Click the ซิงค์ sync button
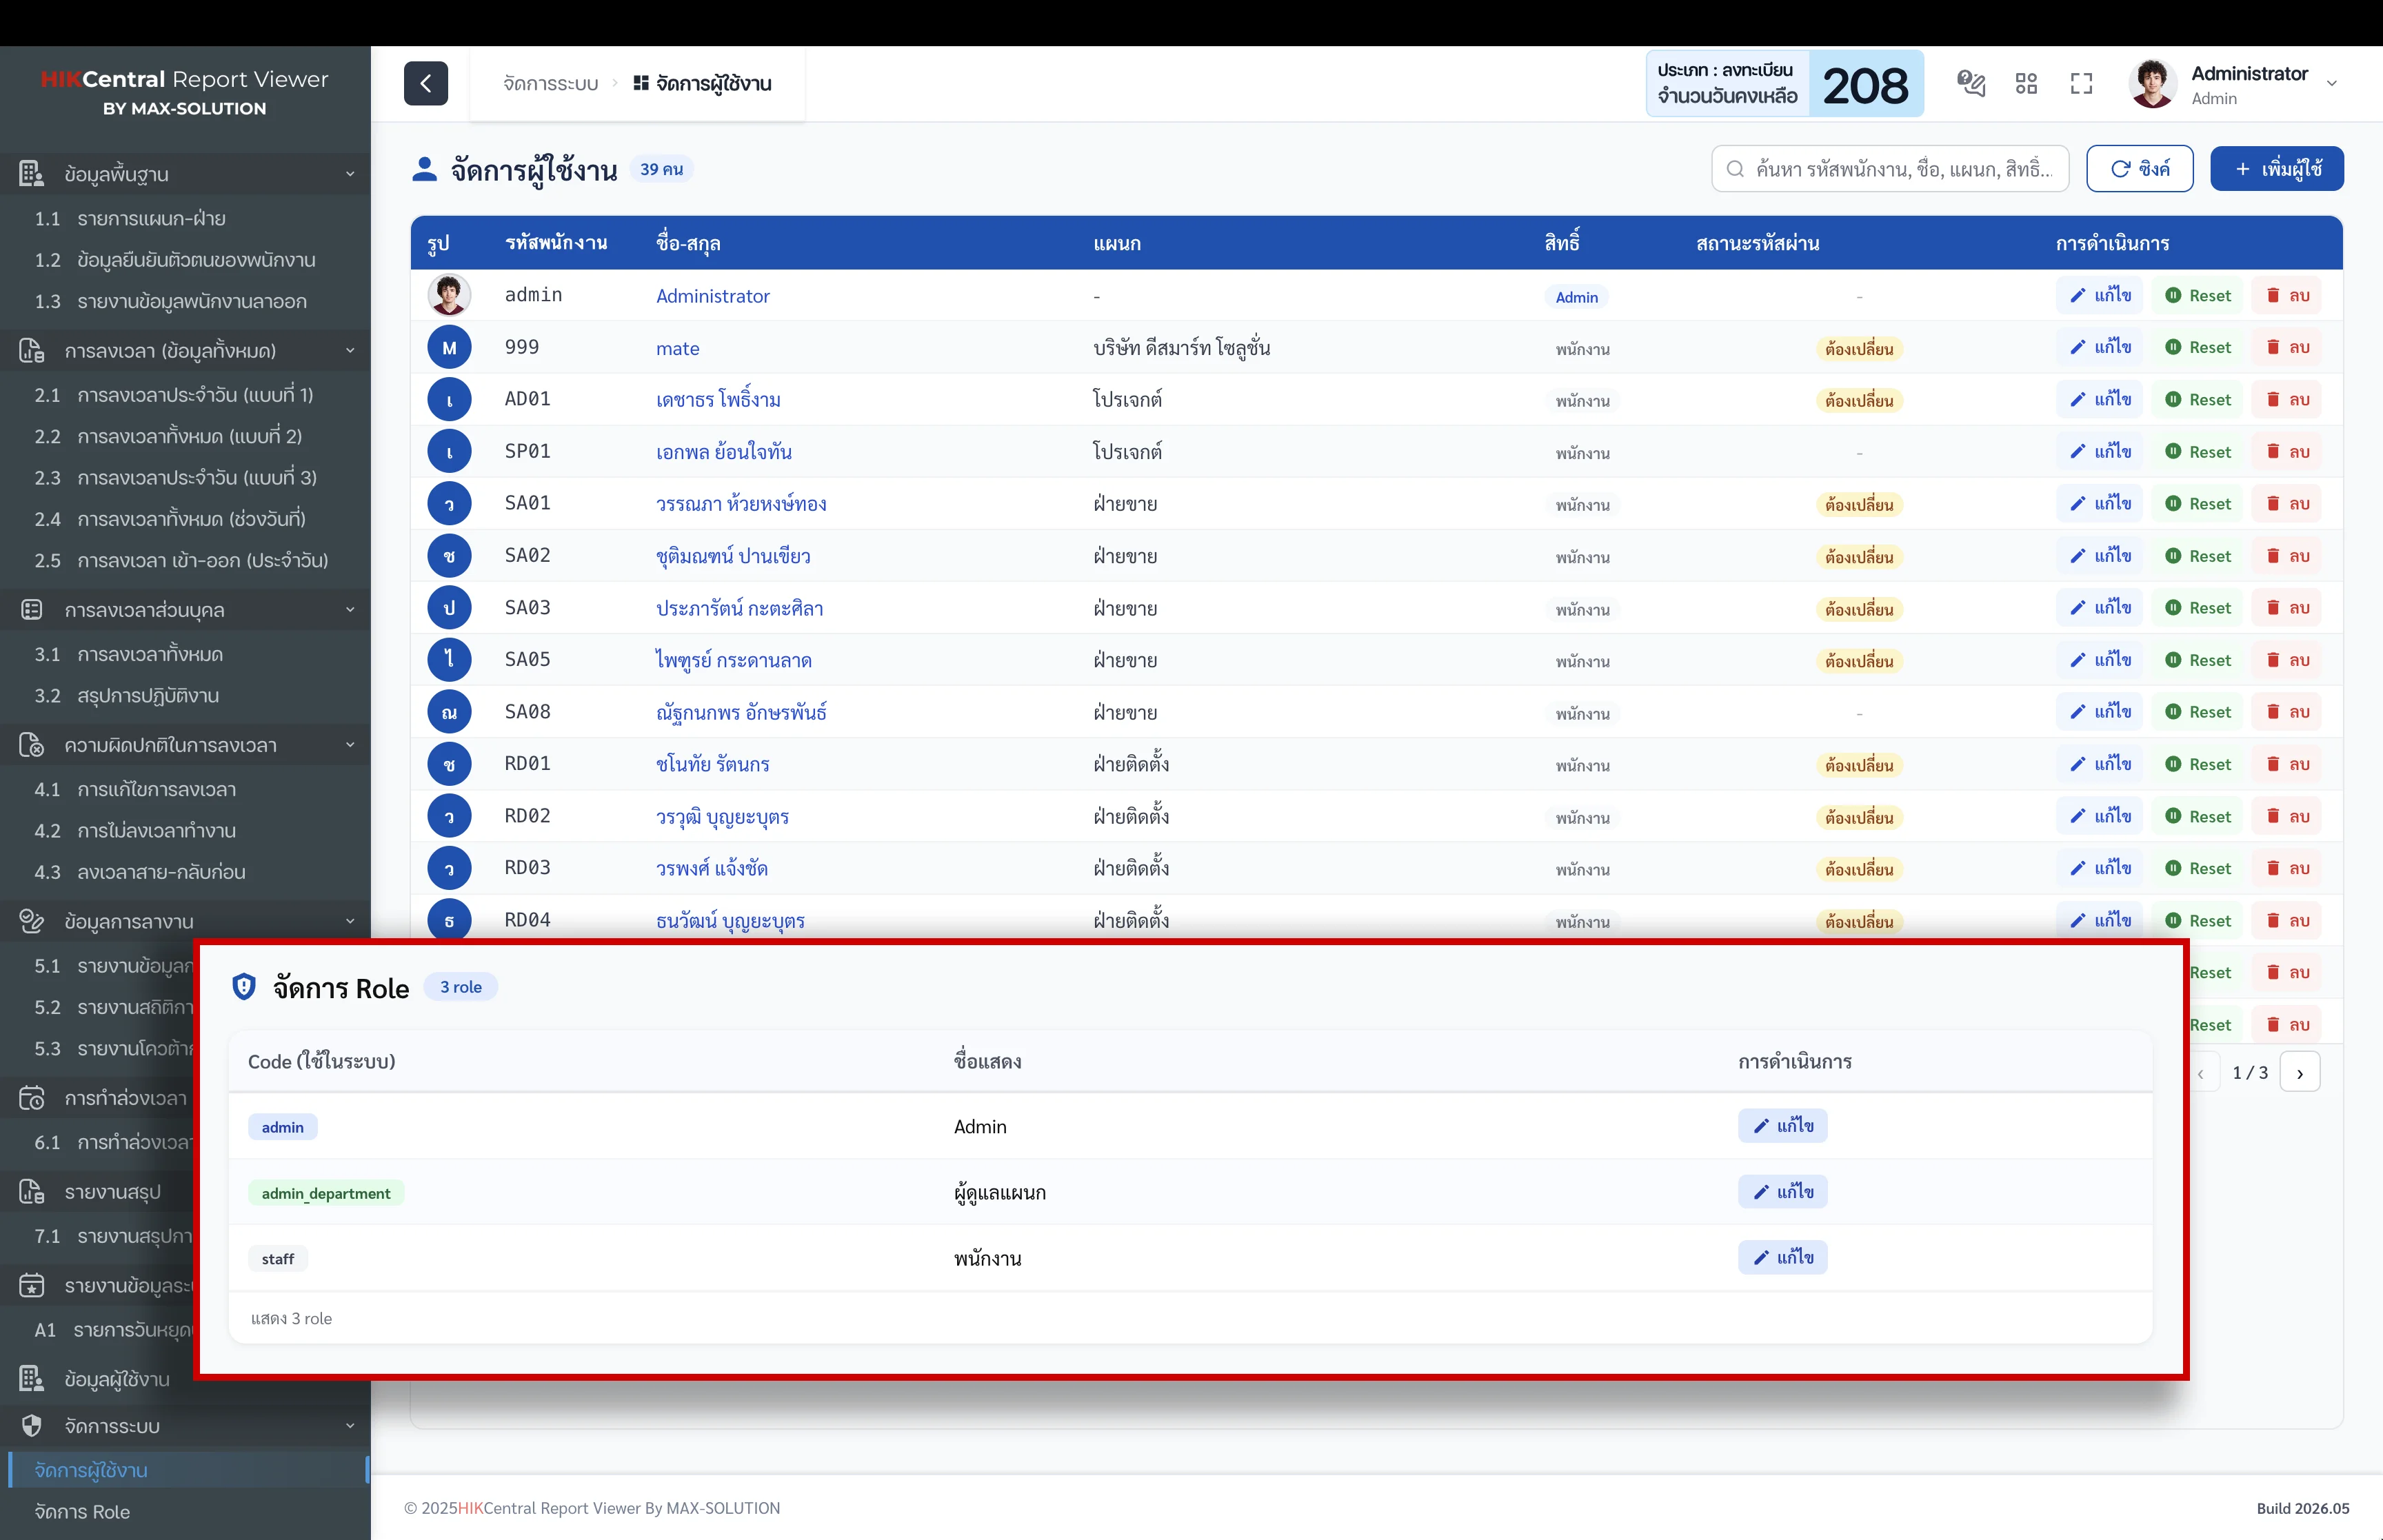Image resolution: width=2383 pixels, height=1540 pixels. click(2139, 169)
